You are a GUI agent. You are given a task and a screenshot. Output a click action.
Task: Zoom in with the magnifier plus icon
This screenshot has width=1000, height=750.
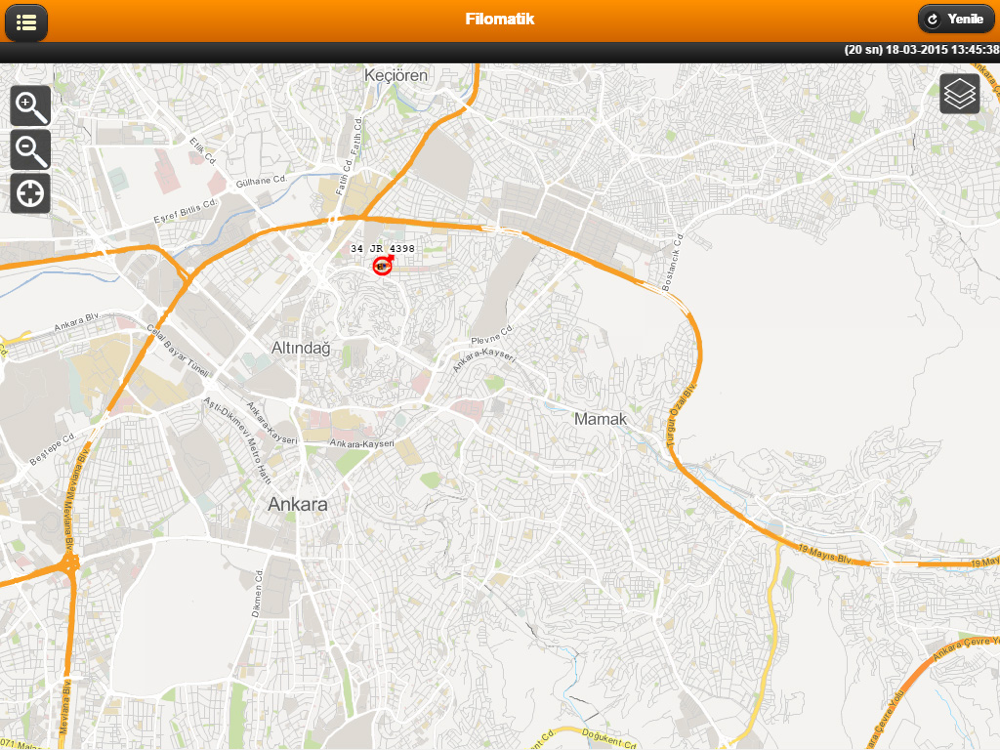click(x=31, y=106)
